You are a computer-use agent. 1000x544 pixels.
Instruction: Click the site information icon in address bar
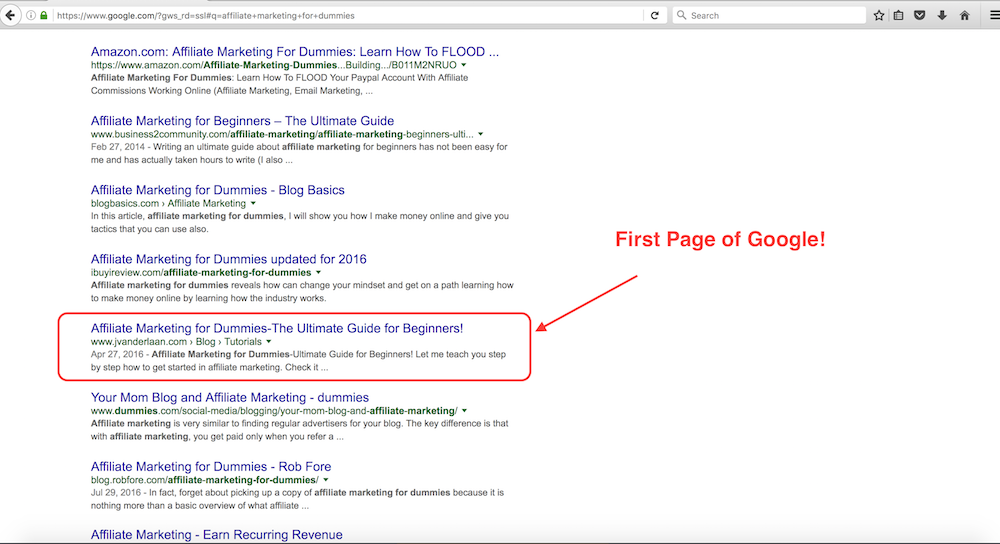click(x=31, y=16)
